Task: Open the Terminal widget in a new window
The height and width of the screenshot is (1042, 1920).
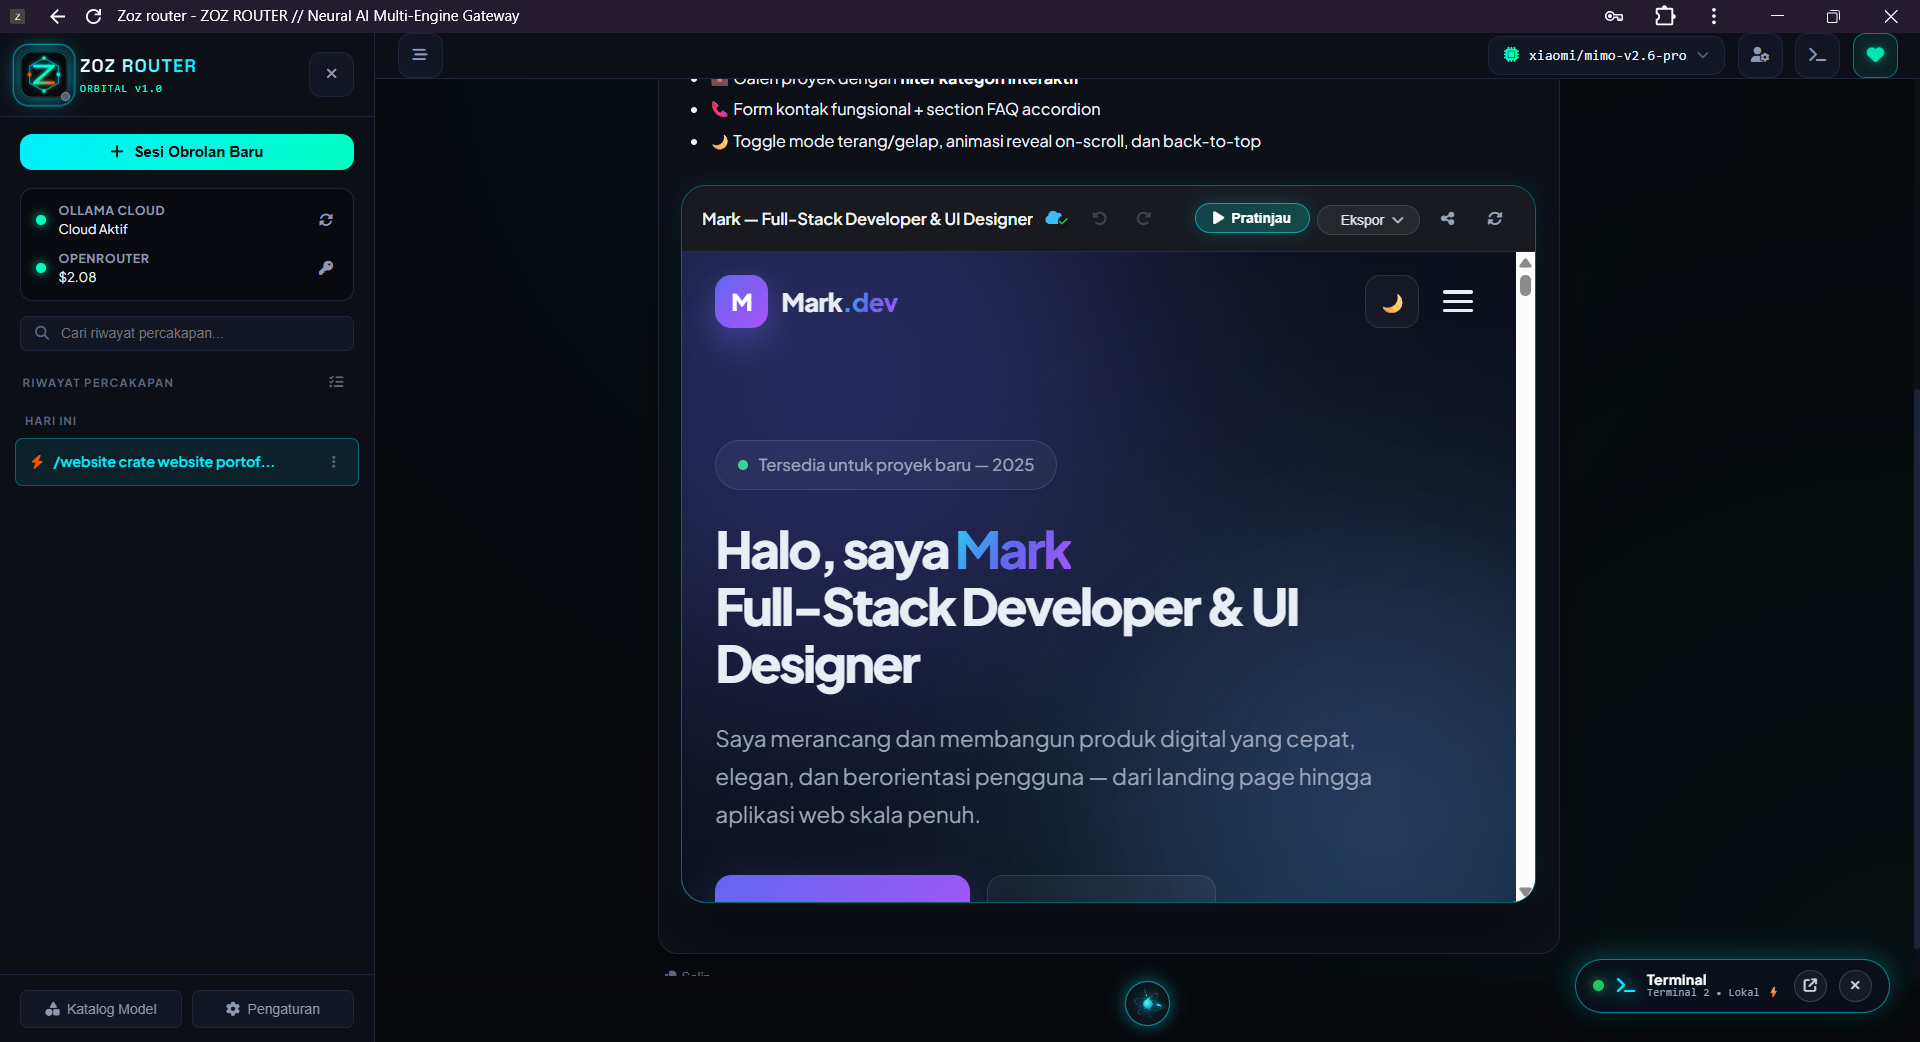Action: [1810, 986]
